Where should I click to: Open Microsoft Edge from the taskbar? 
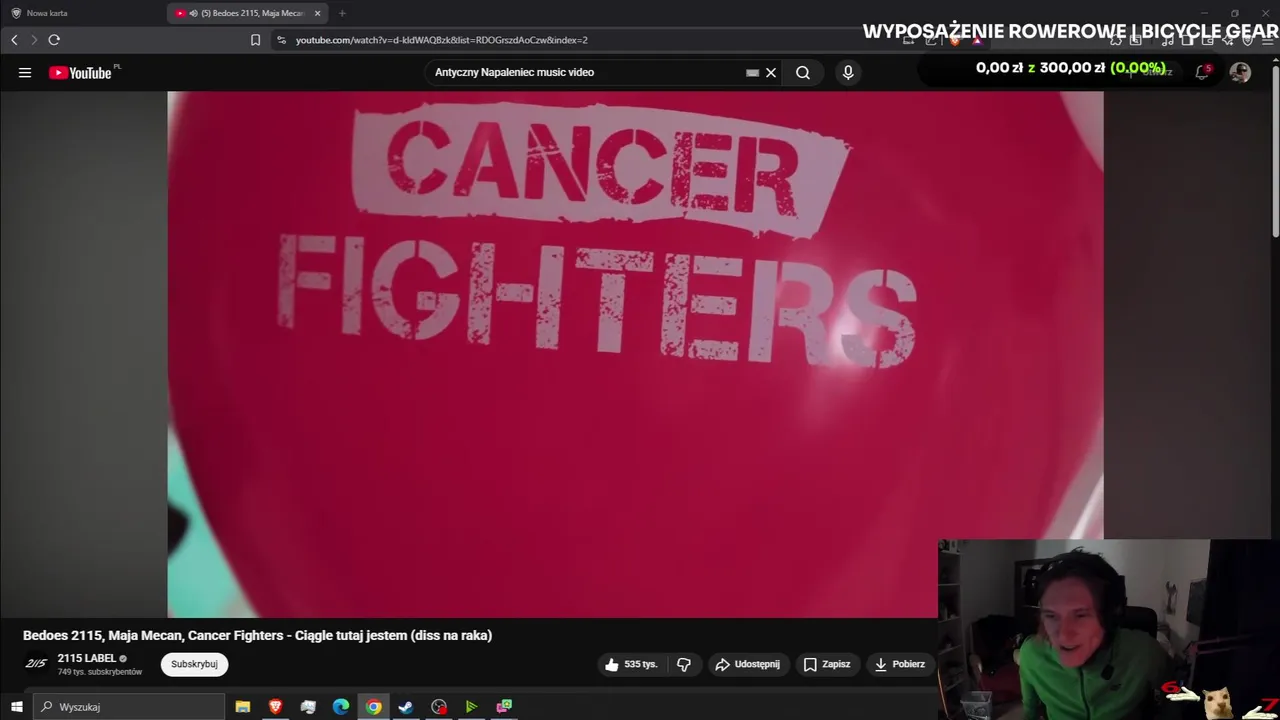point(341,707)
